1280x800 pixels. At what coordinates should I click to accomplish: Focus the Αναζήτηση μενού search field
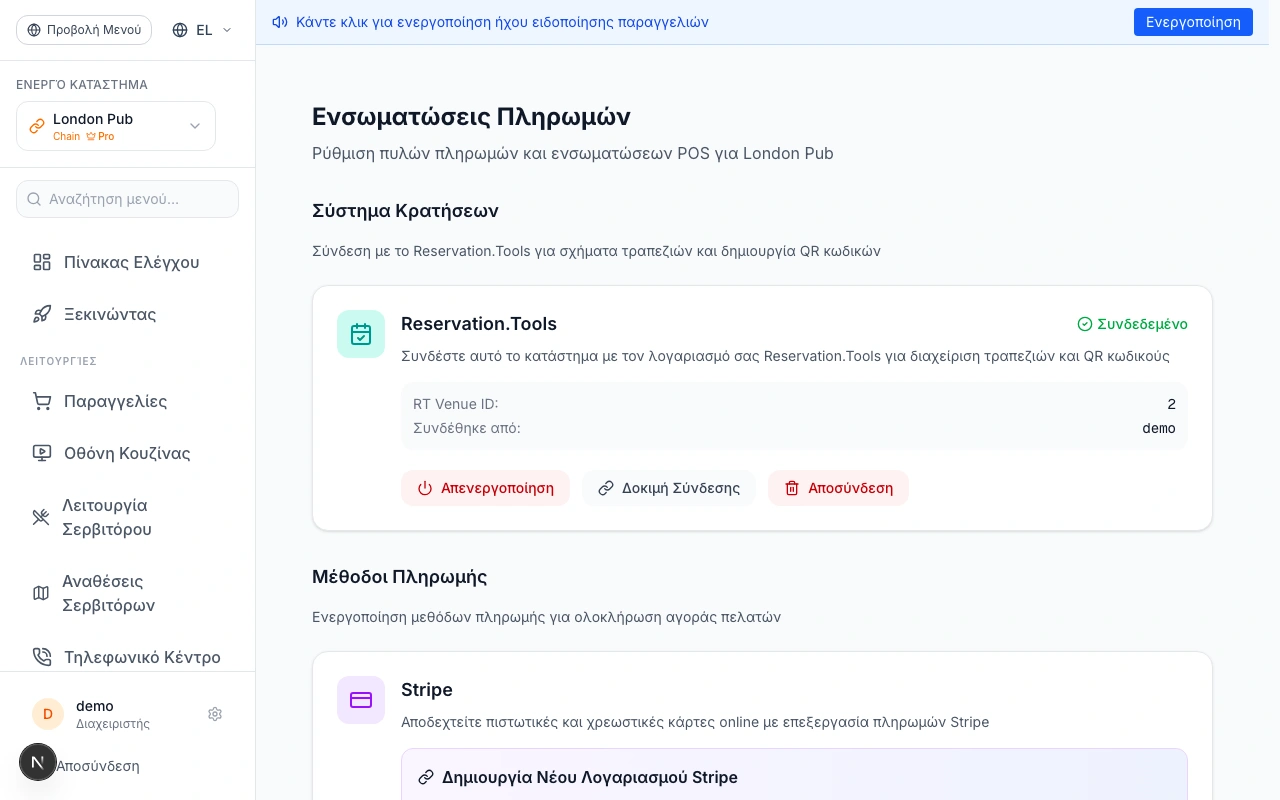click(128, 199)
